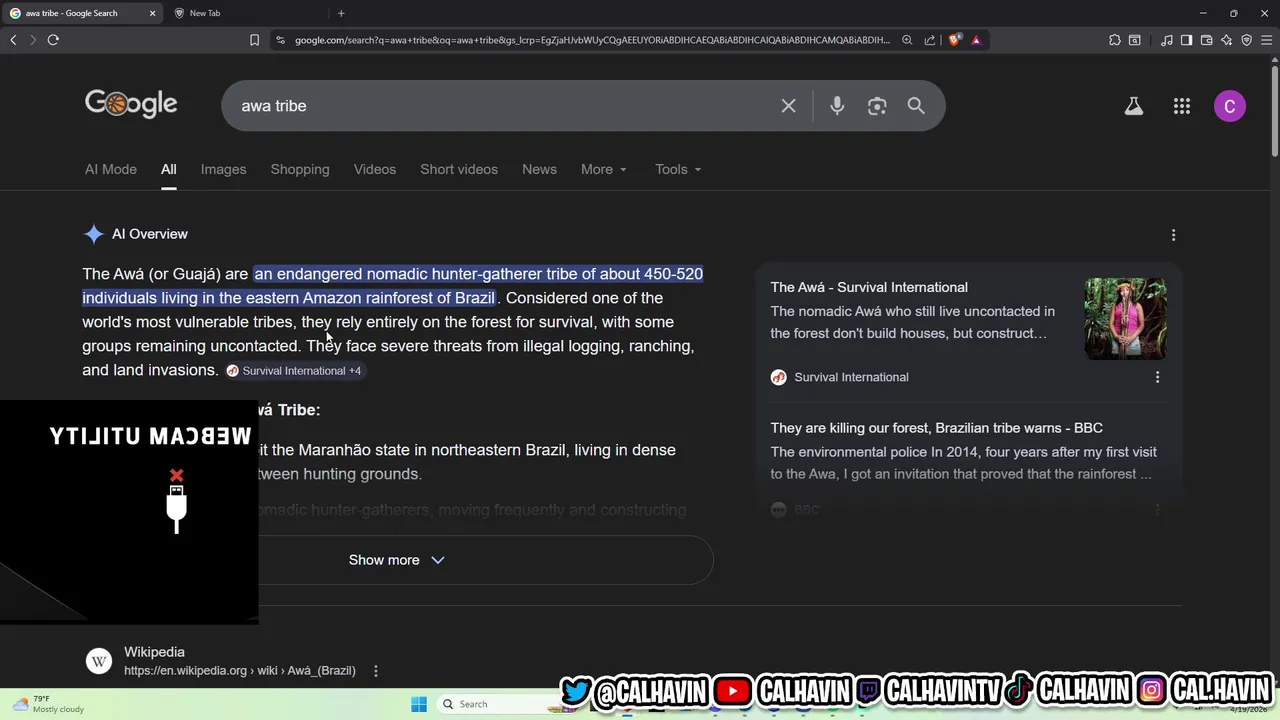
Task: Open Brave playlist music note icon
Action: click(x=1167, y=40)
